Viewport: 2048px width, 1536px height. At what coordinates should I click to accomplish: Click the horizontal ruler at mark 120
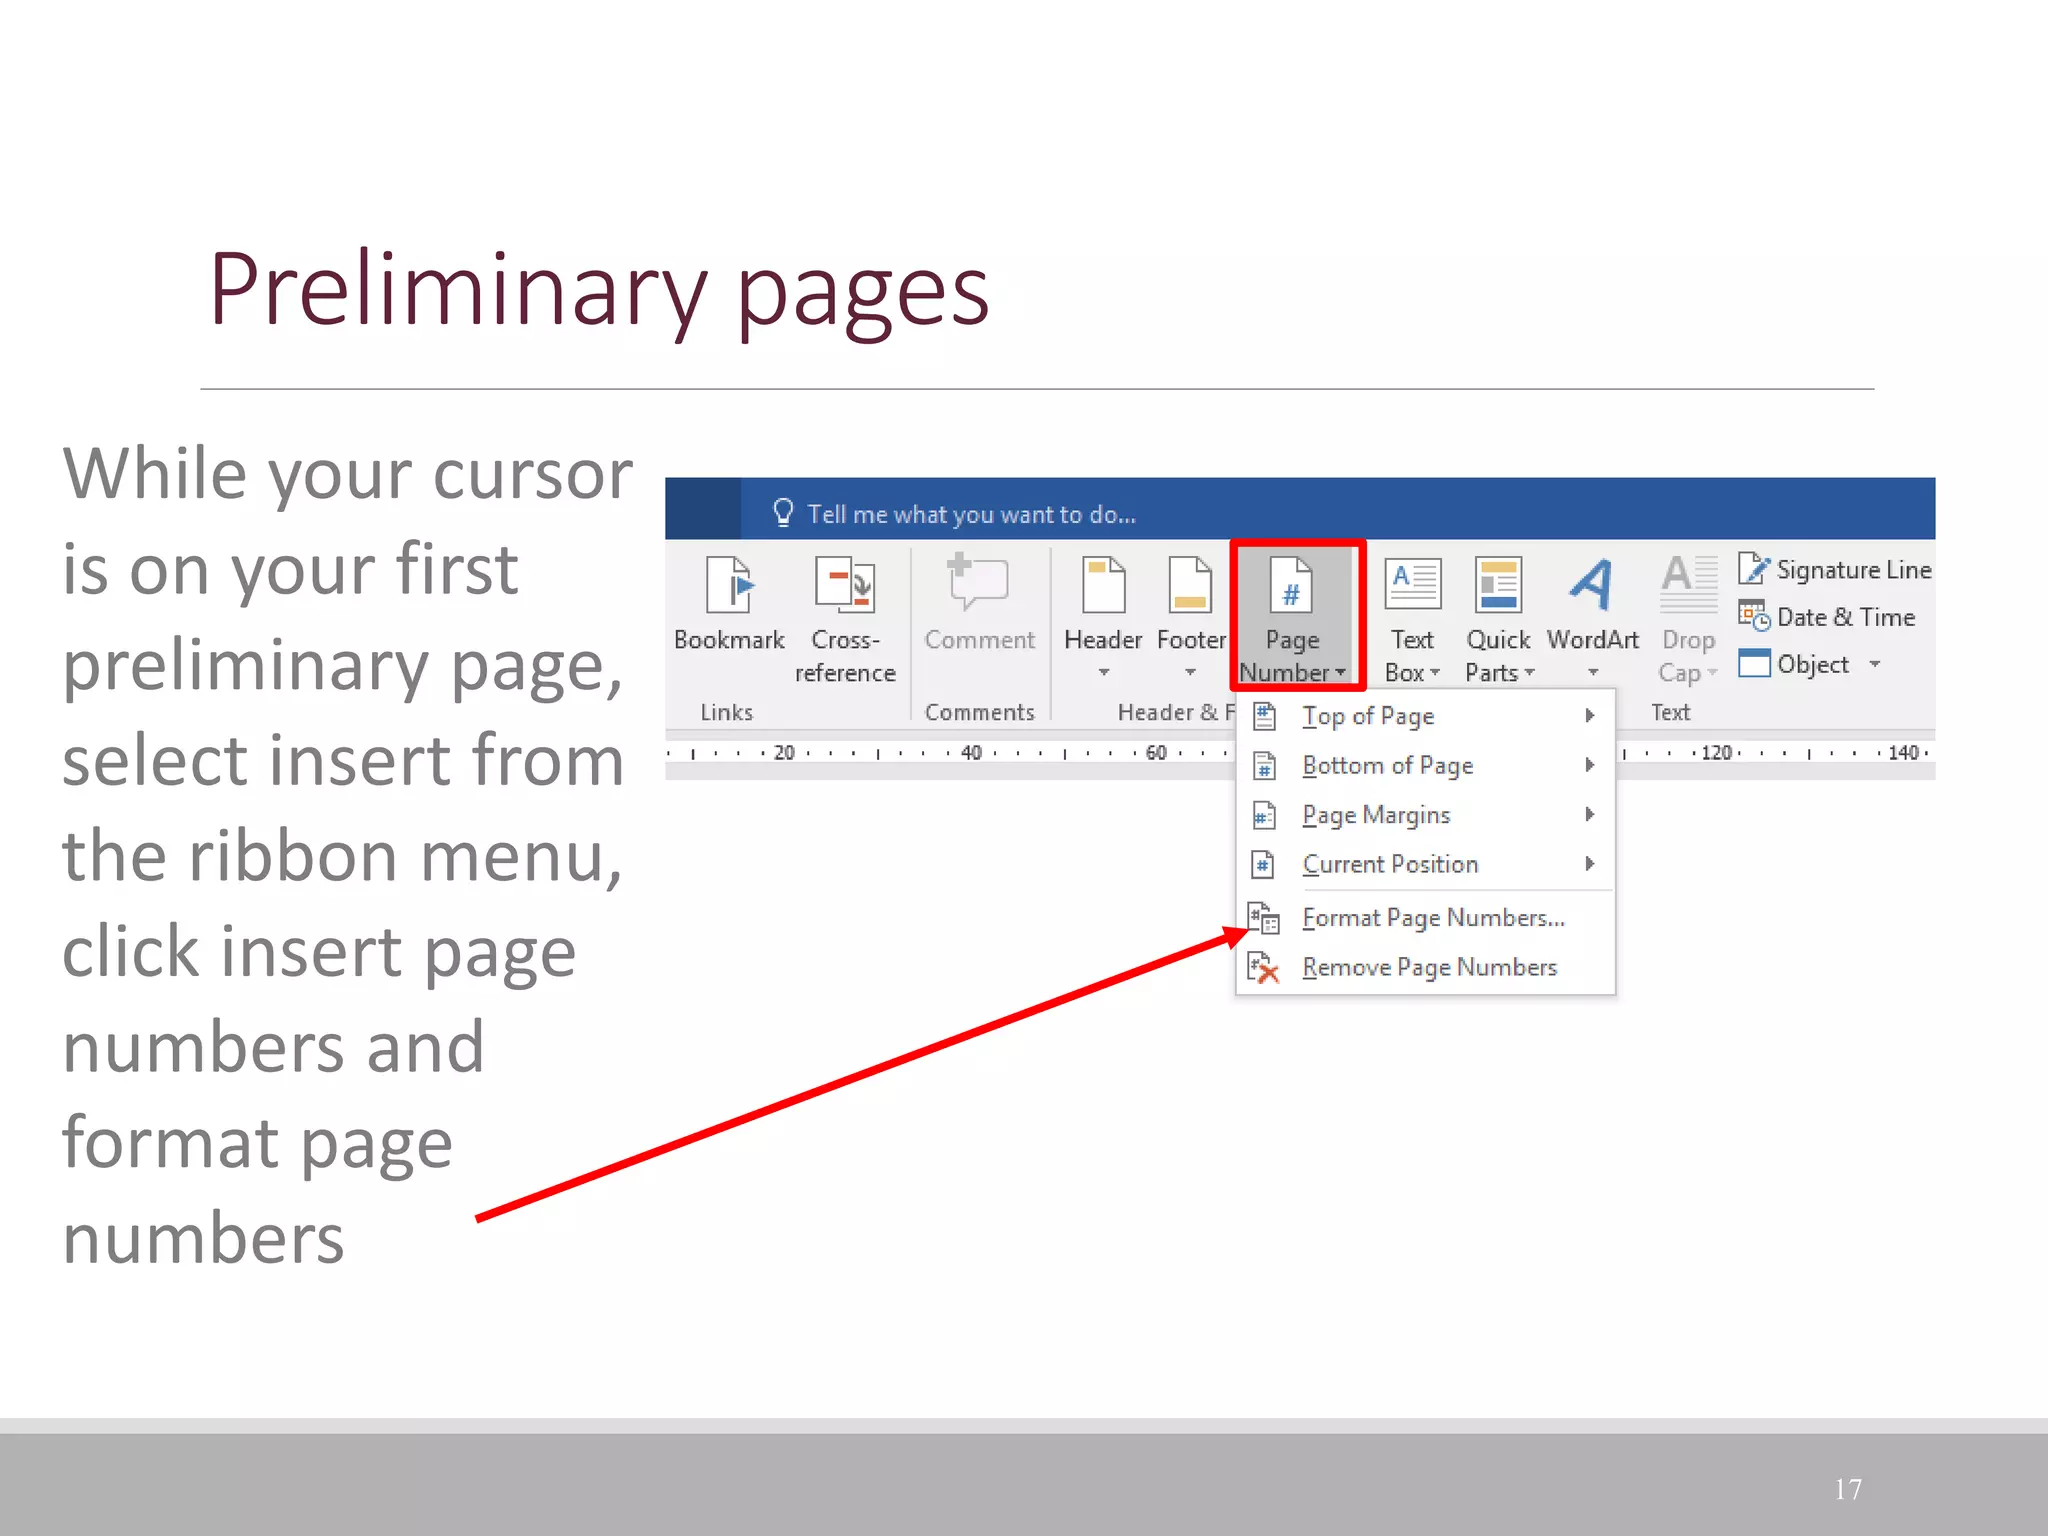(x=1716, y=752)
